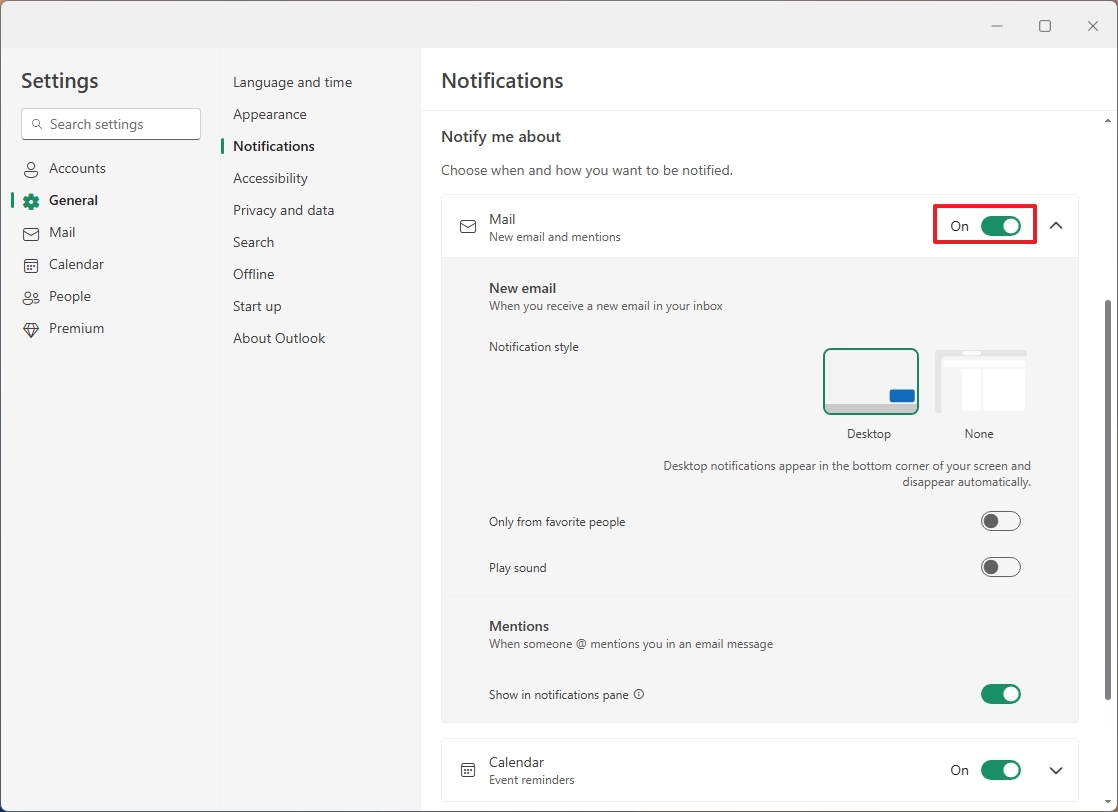Open Accounts settings category
Viewport: 1118px width, 812px height.
pos(77,168)
